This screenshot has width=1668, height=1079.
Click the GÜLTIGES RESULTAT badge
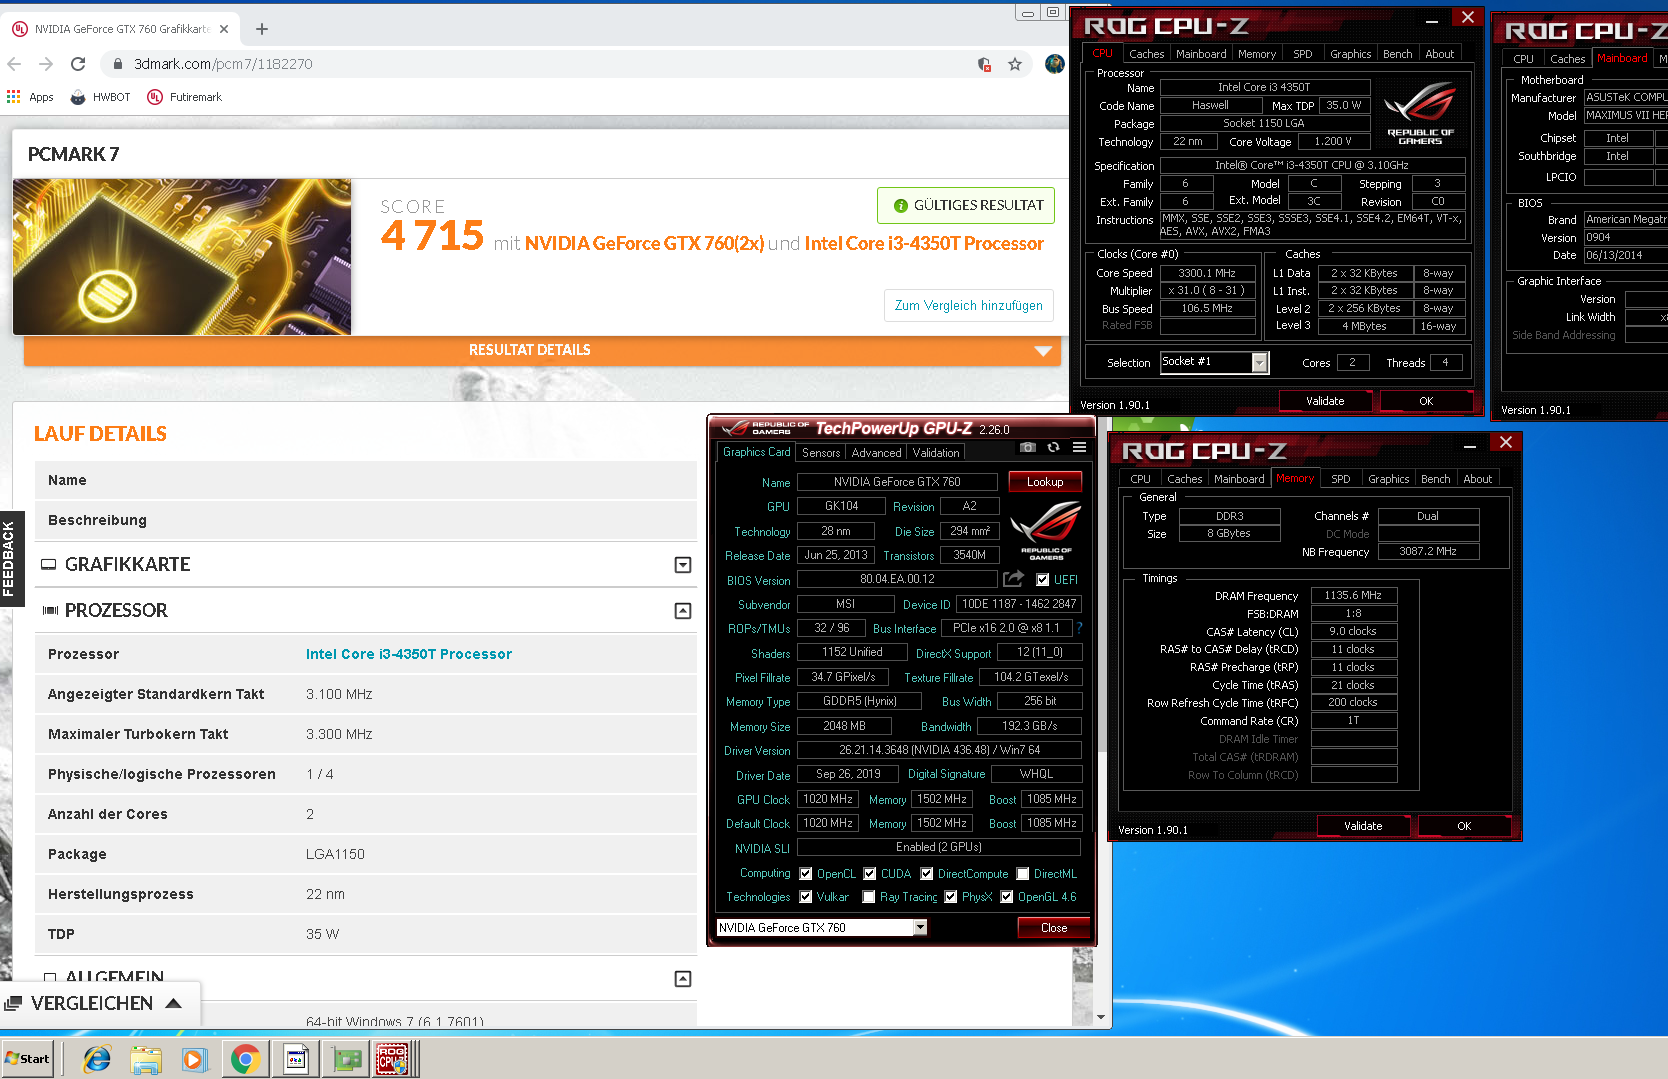(x=967, y=205)
